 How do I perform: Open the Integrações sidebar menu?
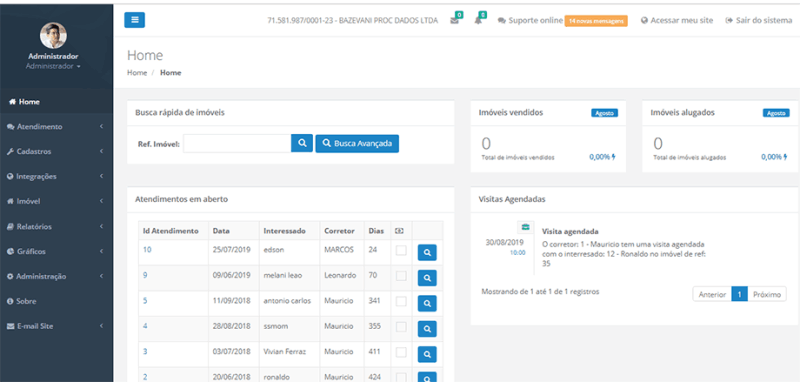tap(56, 176)
